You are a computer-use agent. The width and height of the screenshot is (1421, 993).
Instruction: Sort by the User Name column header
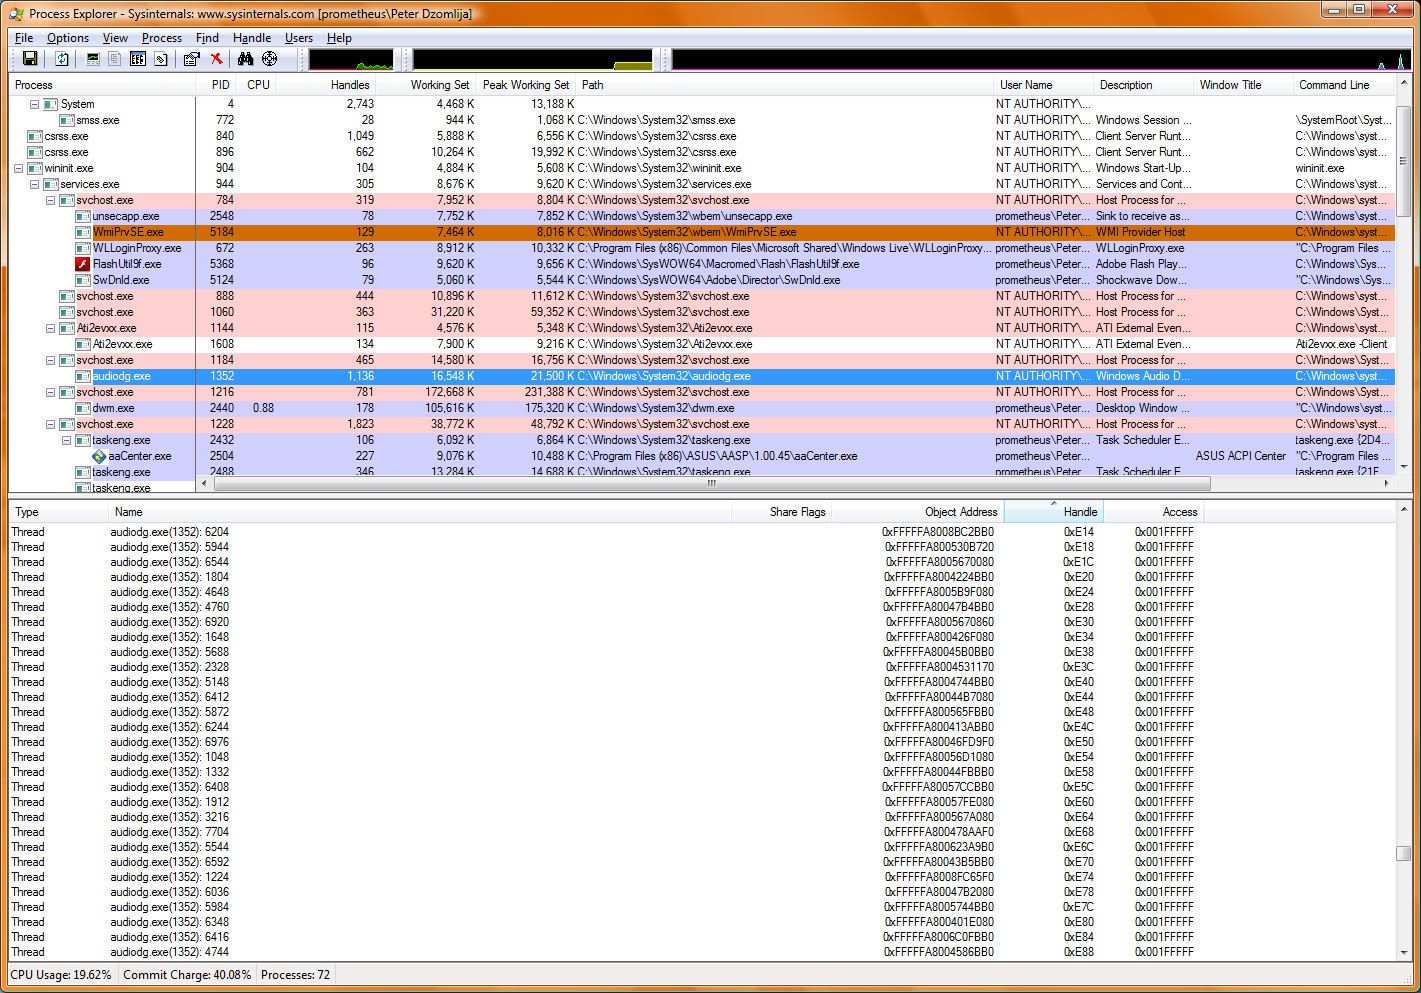1044,85
